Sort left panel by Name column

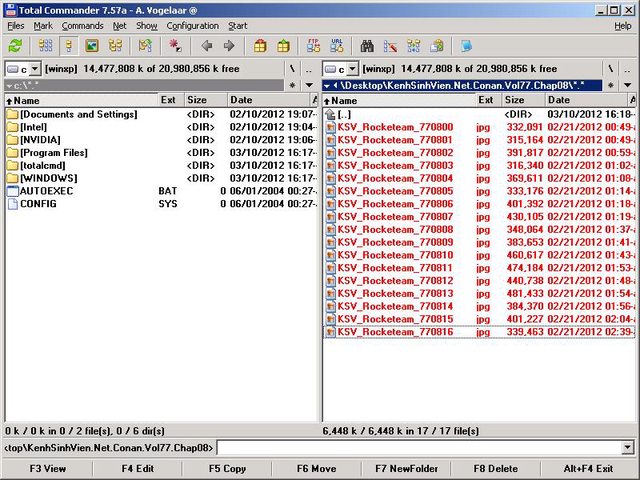point(82,100)
